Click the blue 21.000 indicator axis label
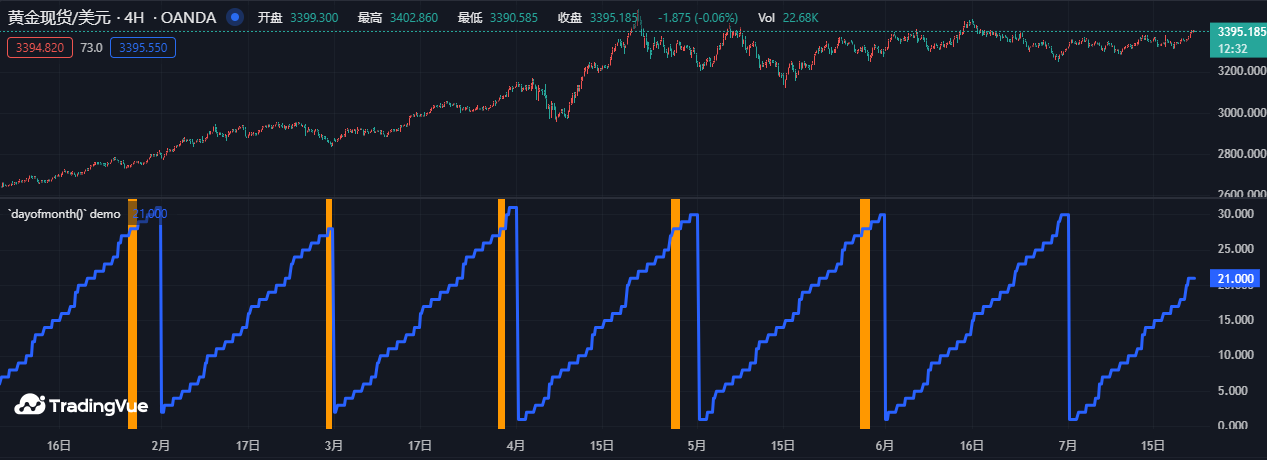The image size is (1267, 460). (x=1236, y=279)
